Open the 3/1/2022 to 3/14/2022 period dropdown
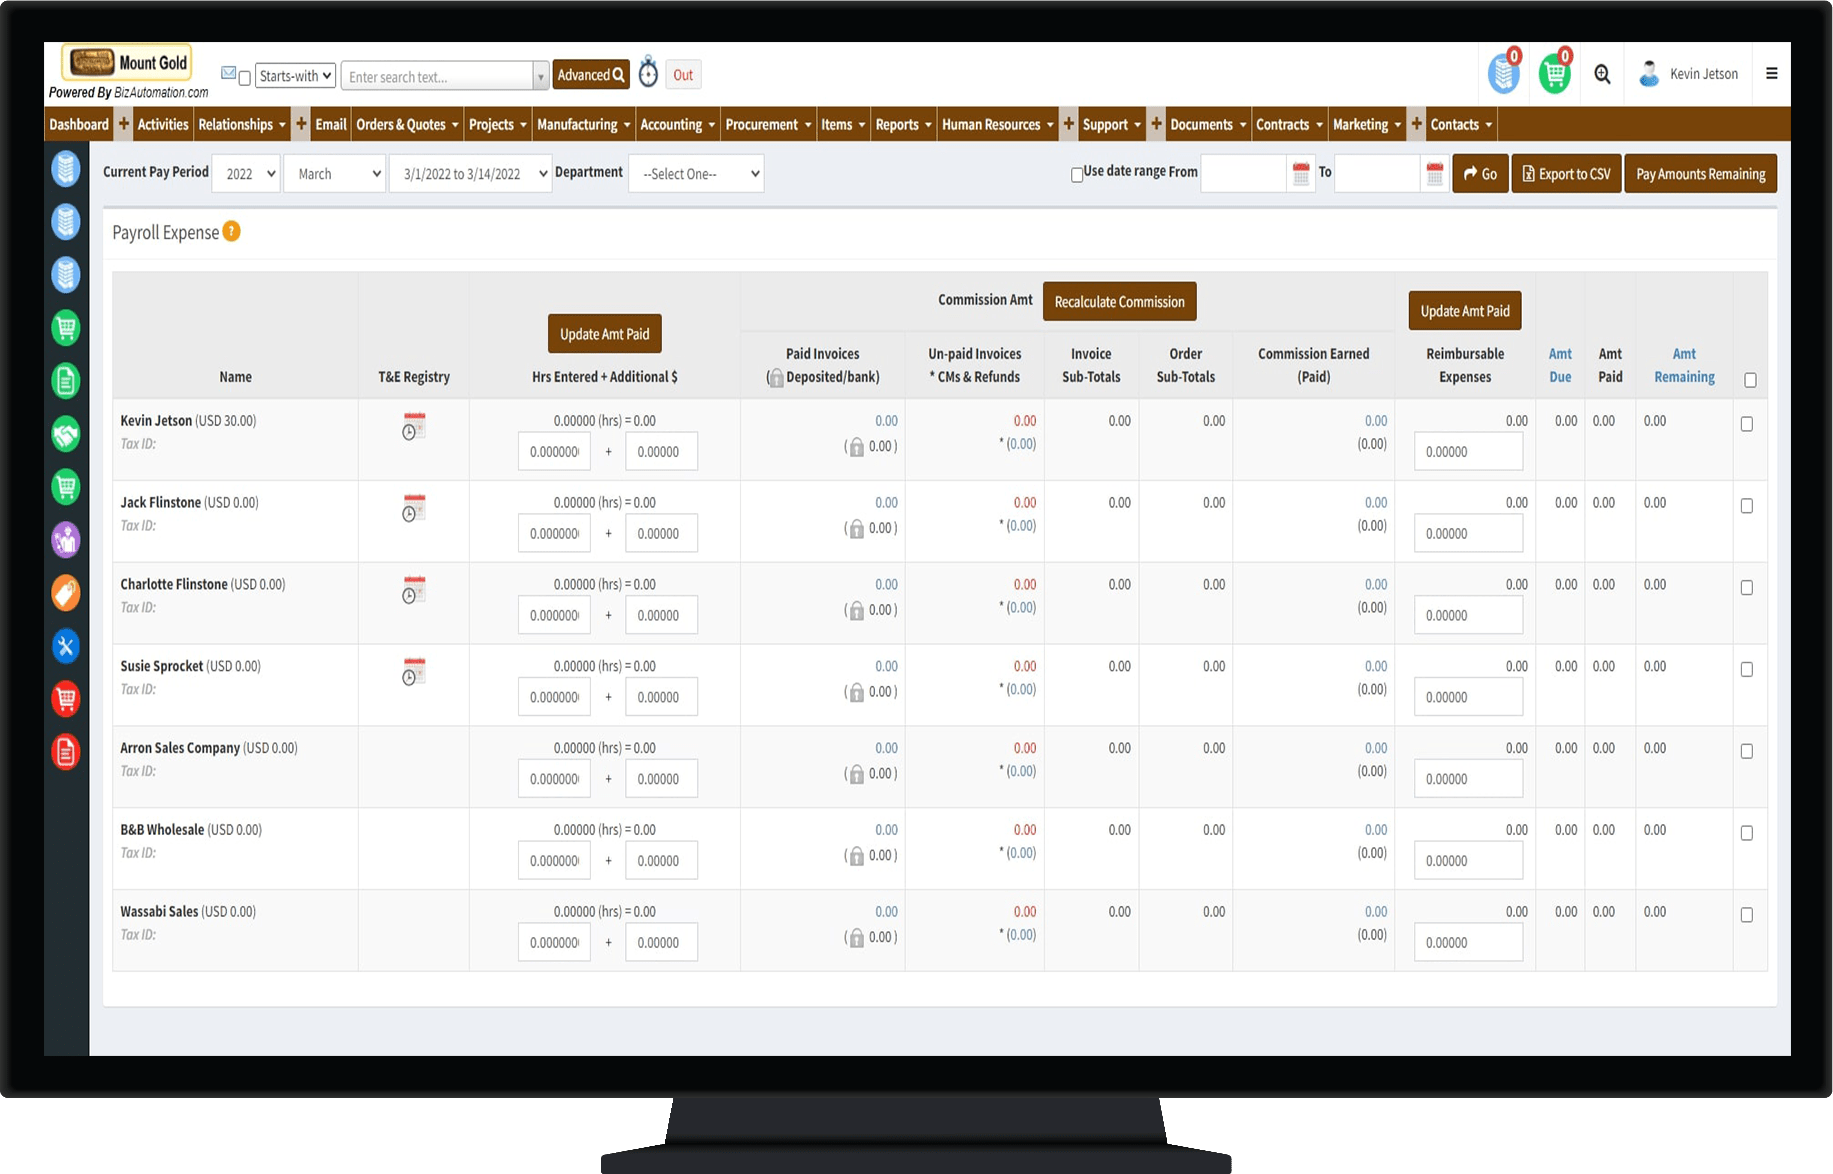 tap(471, 174)
